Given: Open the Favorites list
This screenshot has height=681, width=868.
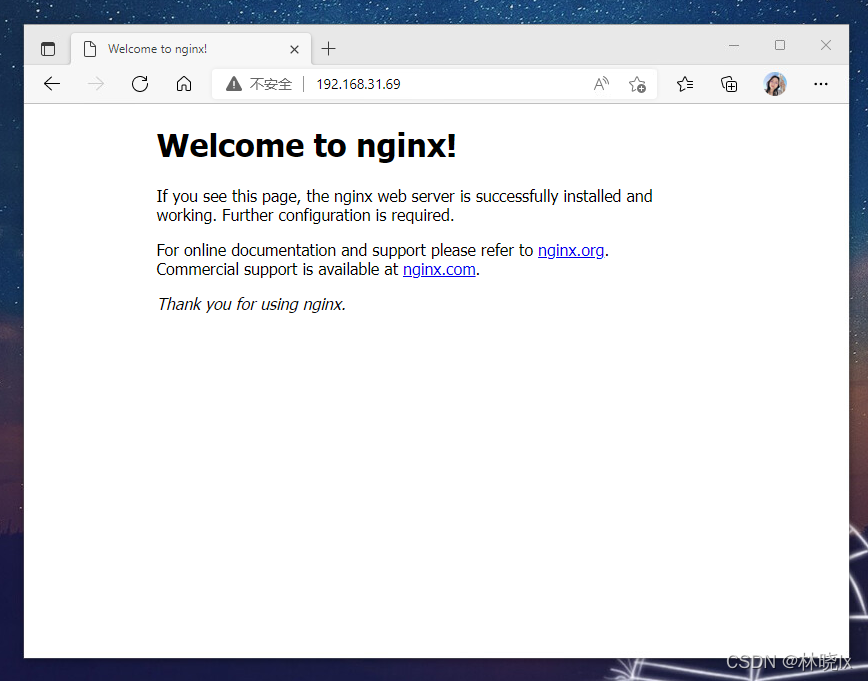Looking at the screenshot, I should point(685,84).
